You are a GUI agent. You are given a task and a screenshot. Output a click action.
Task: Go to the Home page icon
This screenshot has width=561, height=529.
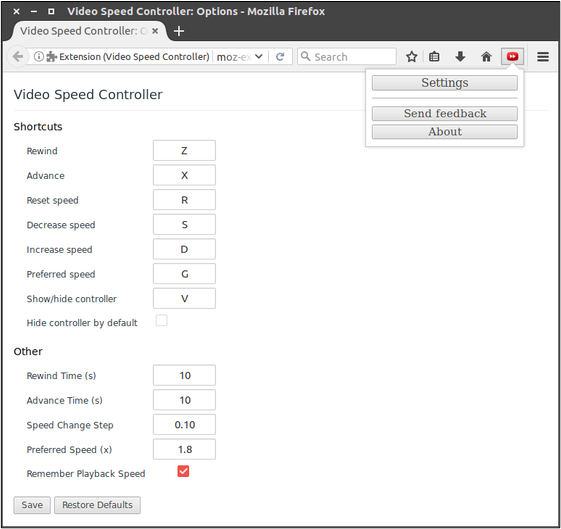pyautogui.click(x=486, y=57)
